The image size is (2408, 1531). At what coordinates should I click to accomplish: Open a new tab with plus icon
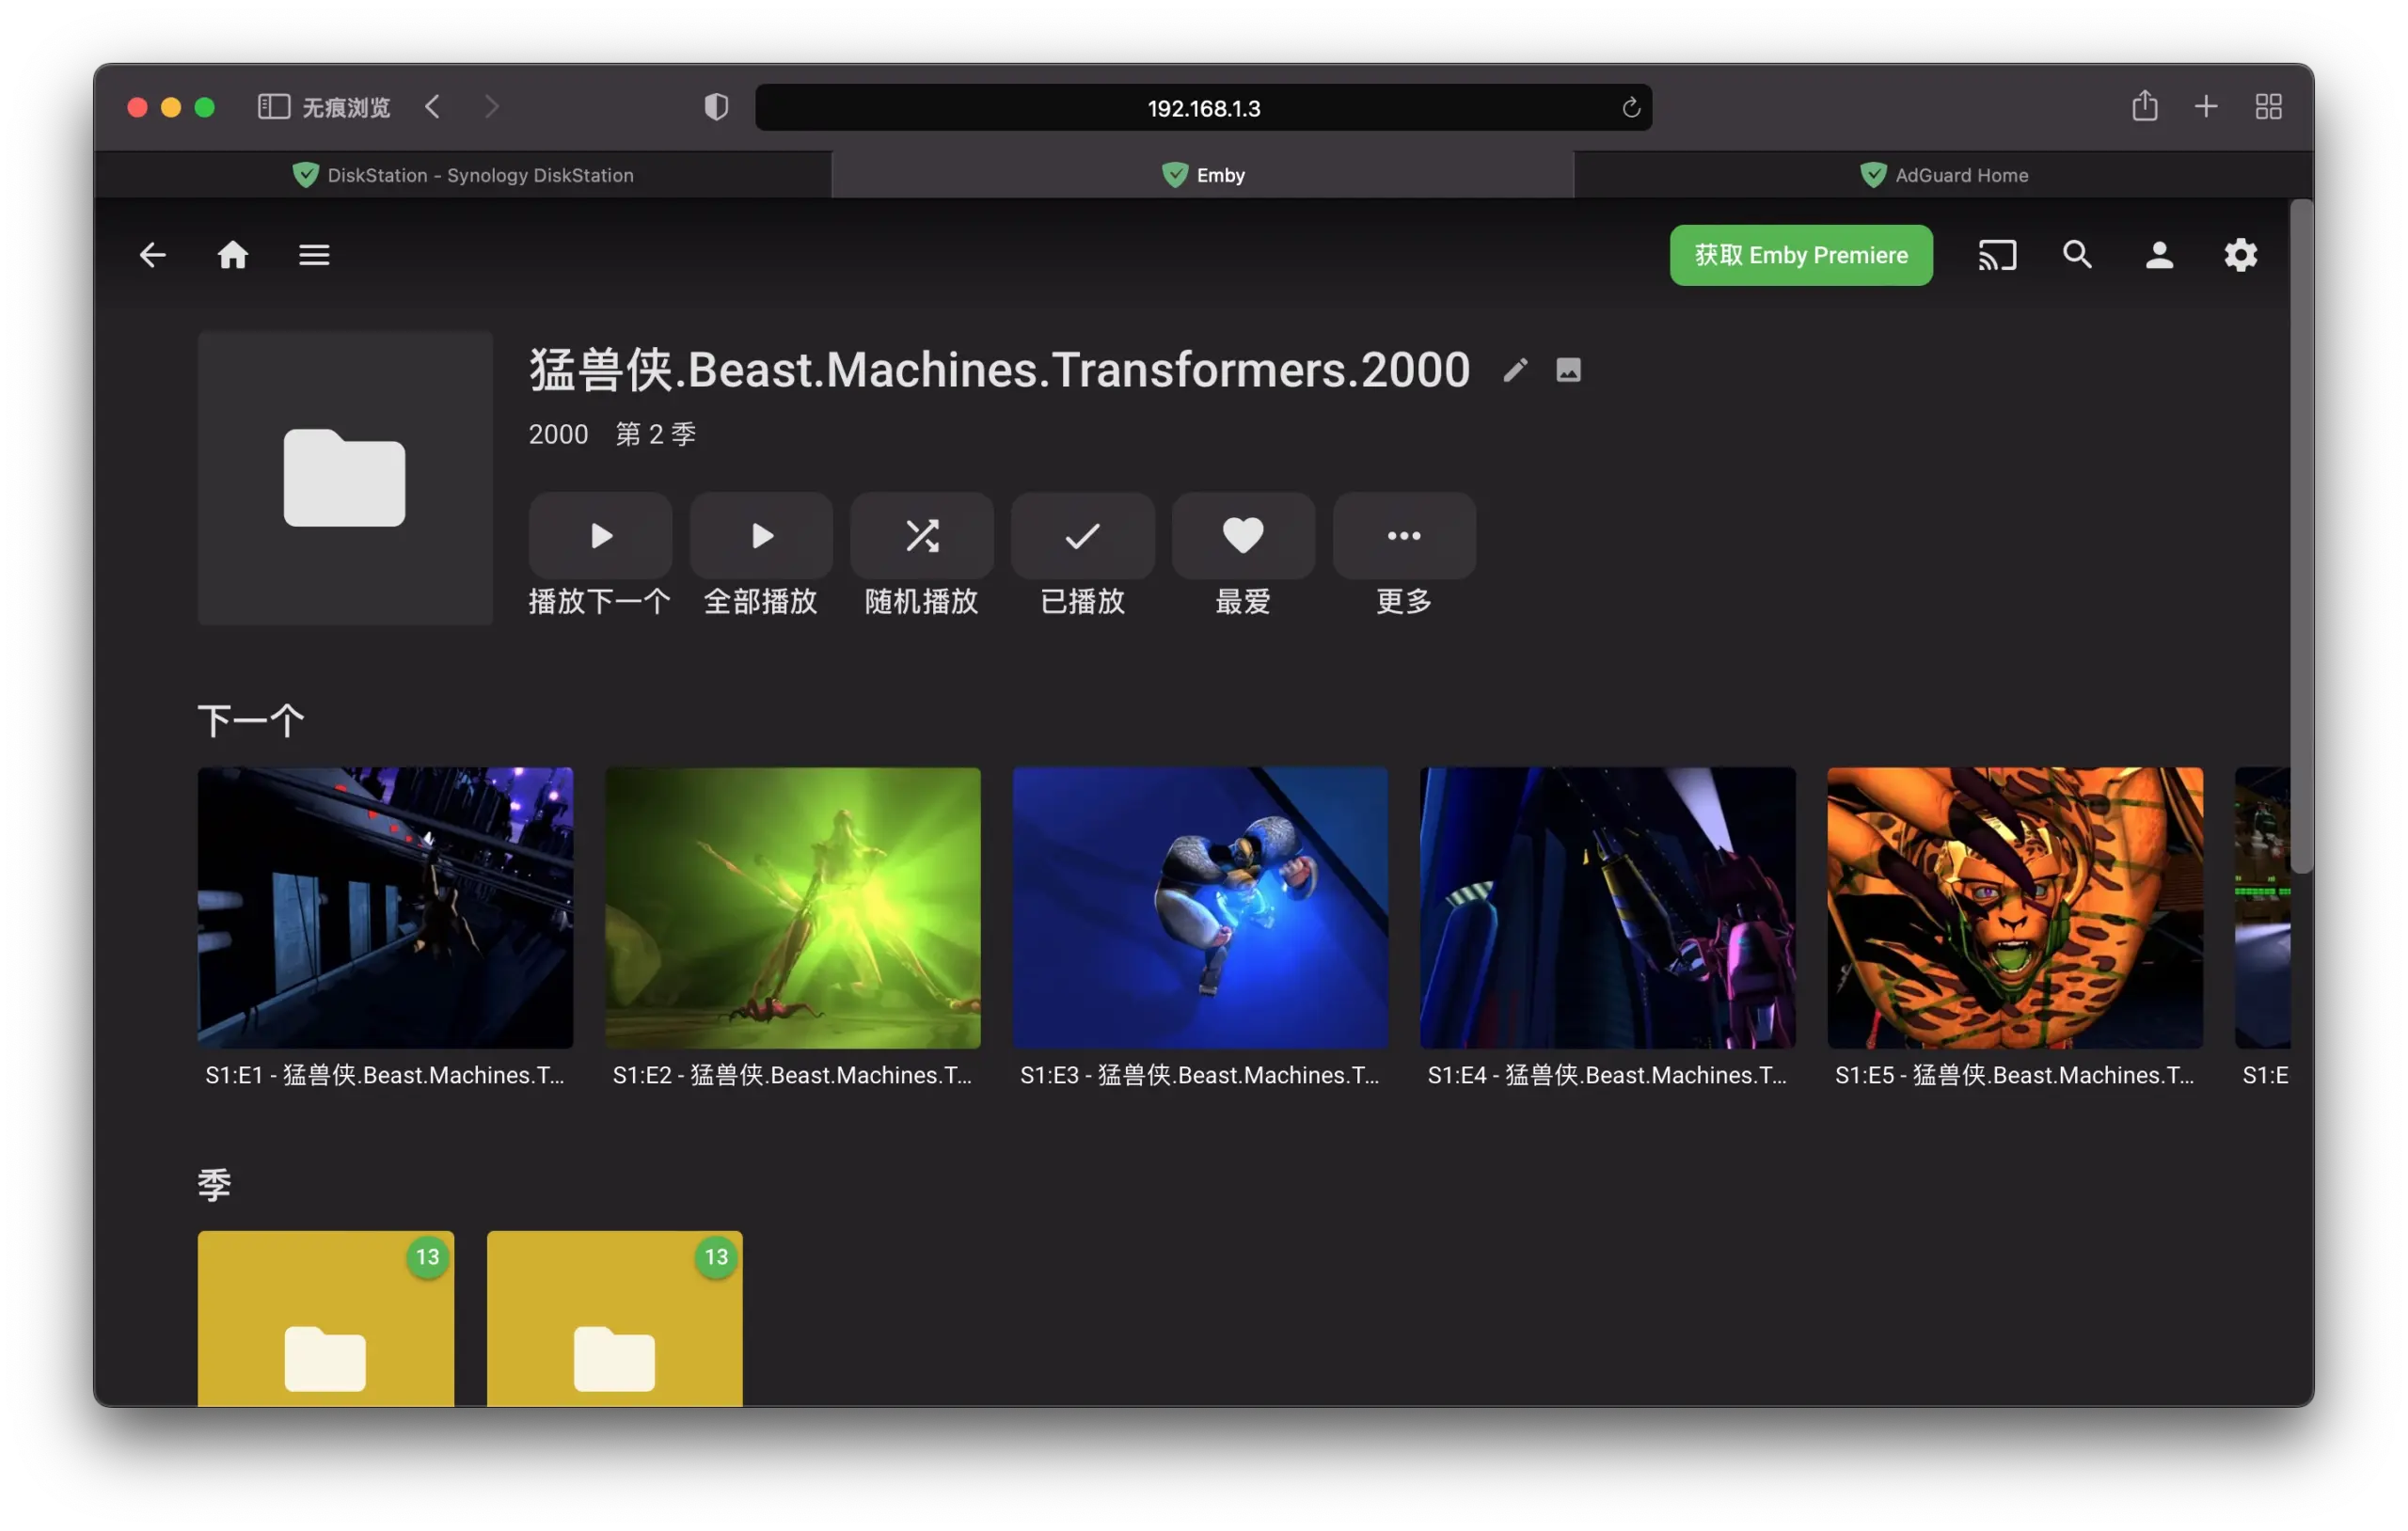tap(2206, 107)
